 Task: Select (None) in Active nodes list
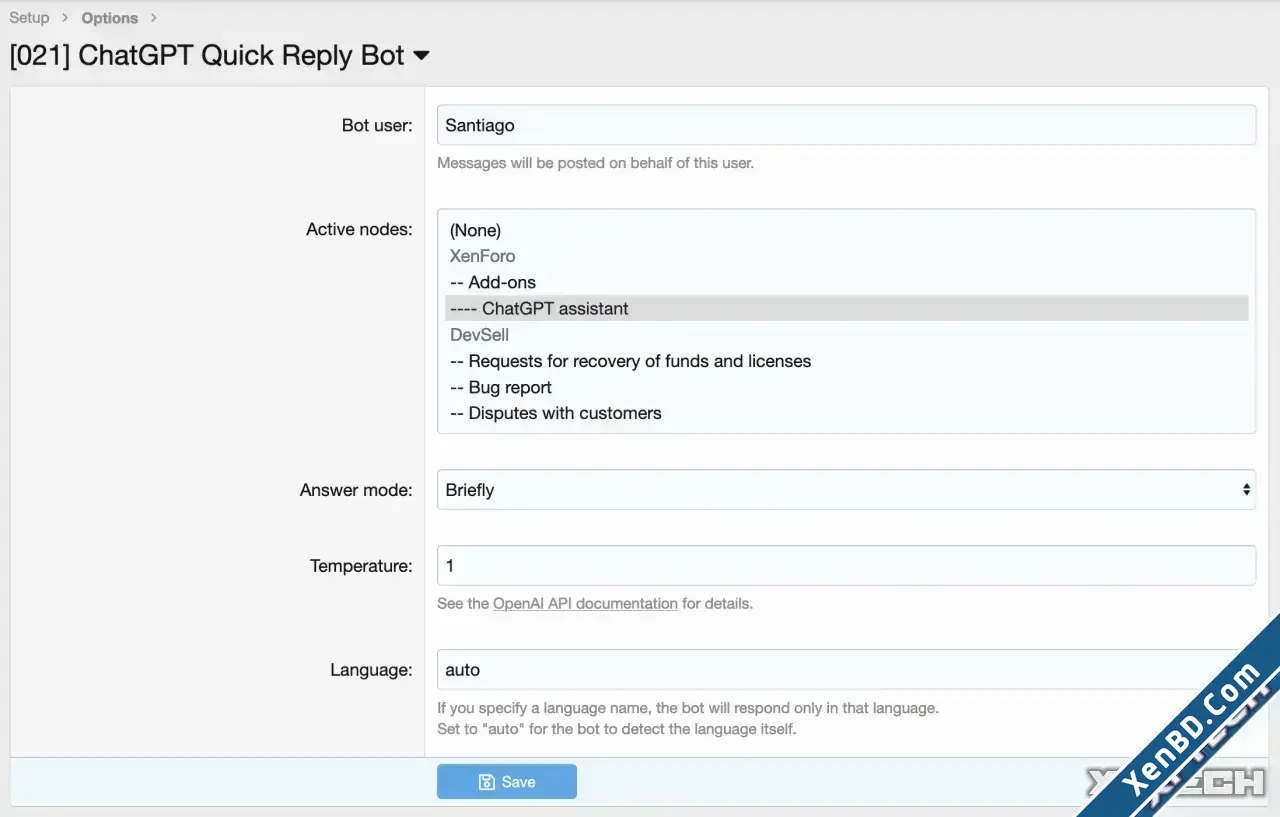pyautogui.click(x=846, y=230)
